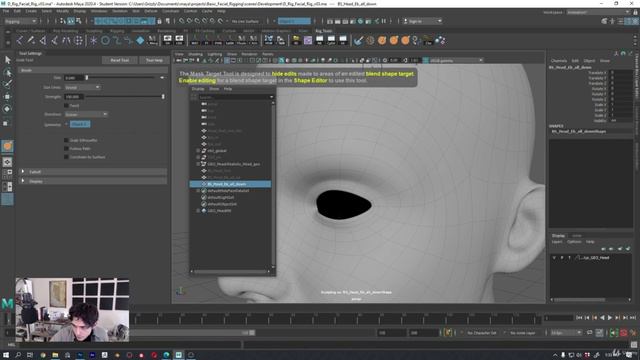640x360 pixels.
Task: Click the blue circle shelf icon
Action: click(105, 40)
